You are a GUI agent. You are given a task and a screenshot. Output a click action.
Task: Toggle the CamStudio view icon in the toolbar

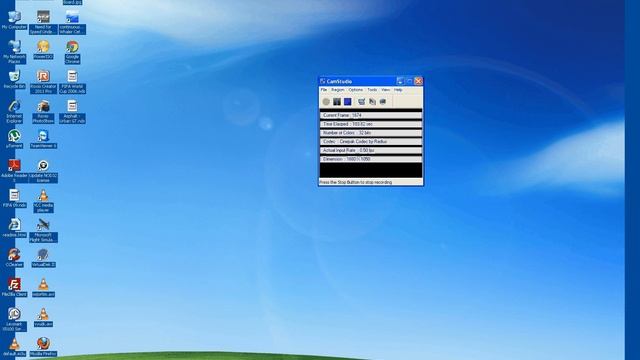tap(361, 102)
